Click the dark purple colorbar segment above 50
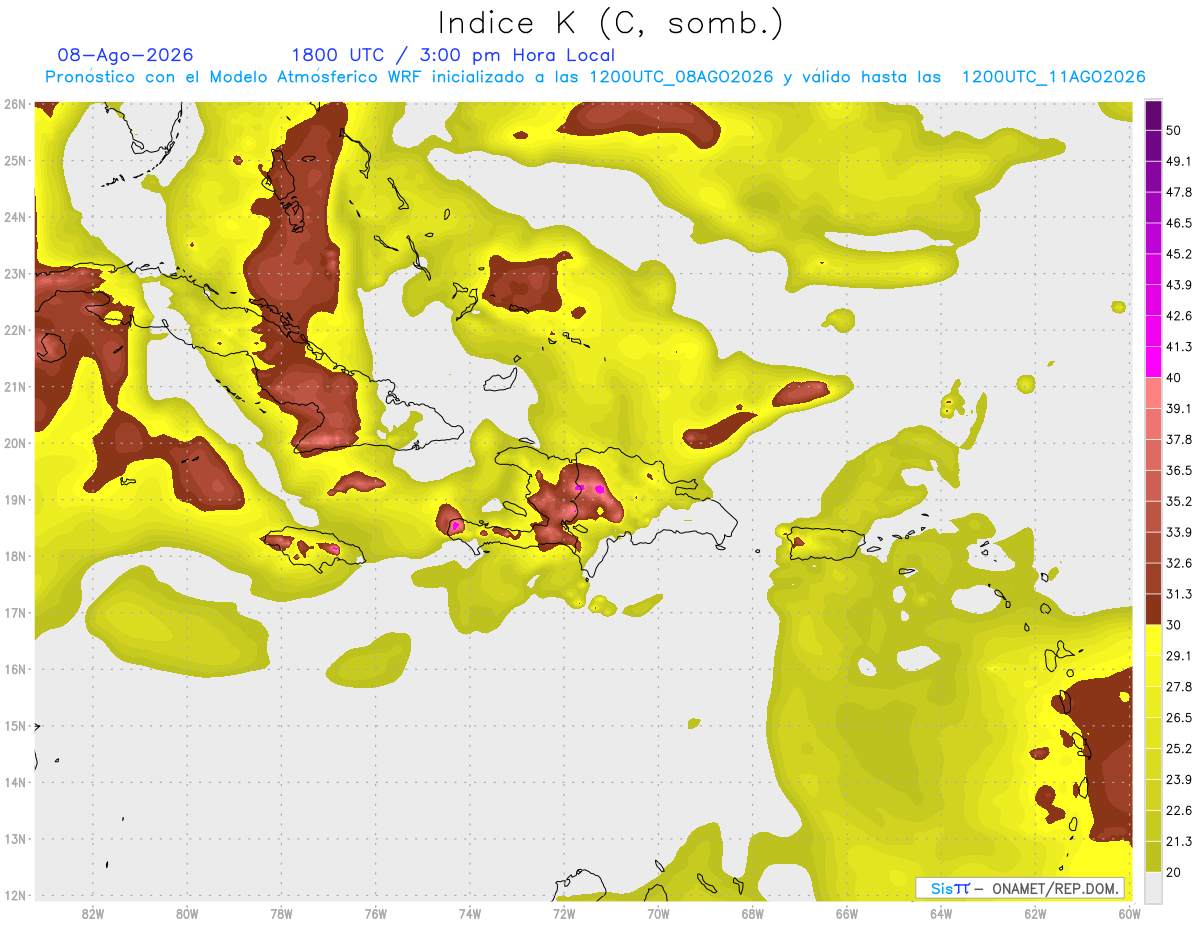This screenshot has width=1200, height=927. [x=1153, y=116]
